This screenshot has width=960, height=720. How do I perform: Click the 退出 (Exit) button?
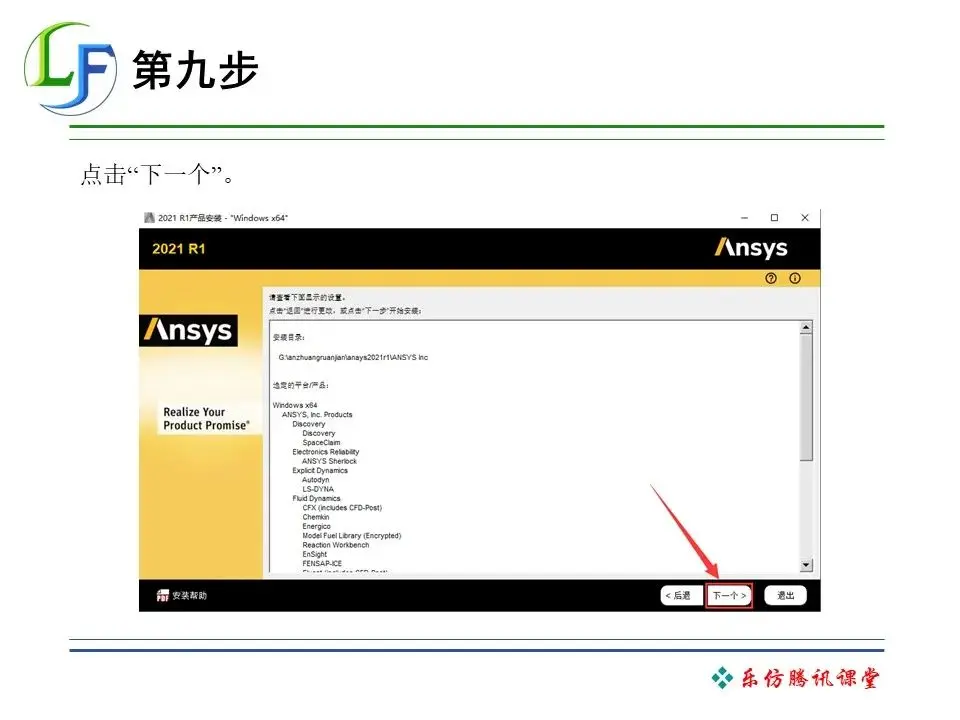click(x=786, y=595)
